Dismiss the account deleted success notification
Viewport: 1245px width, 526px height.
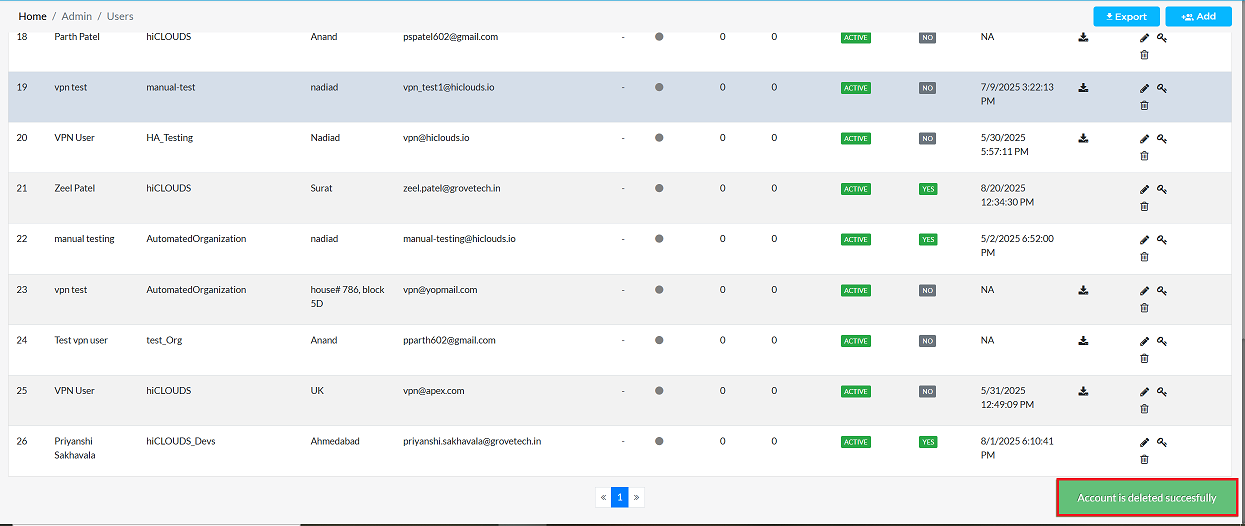point(1146,498)
